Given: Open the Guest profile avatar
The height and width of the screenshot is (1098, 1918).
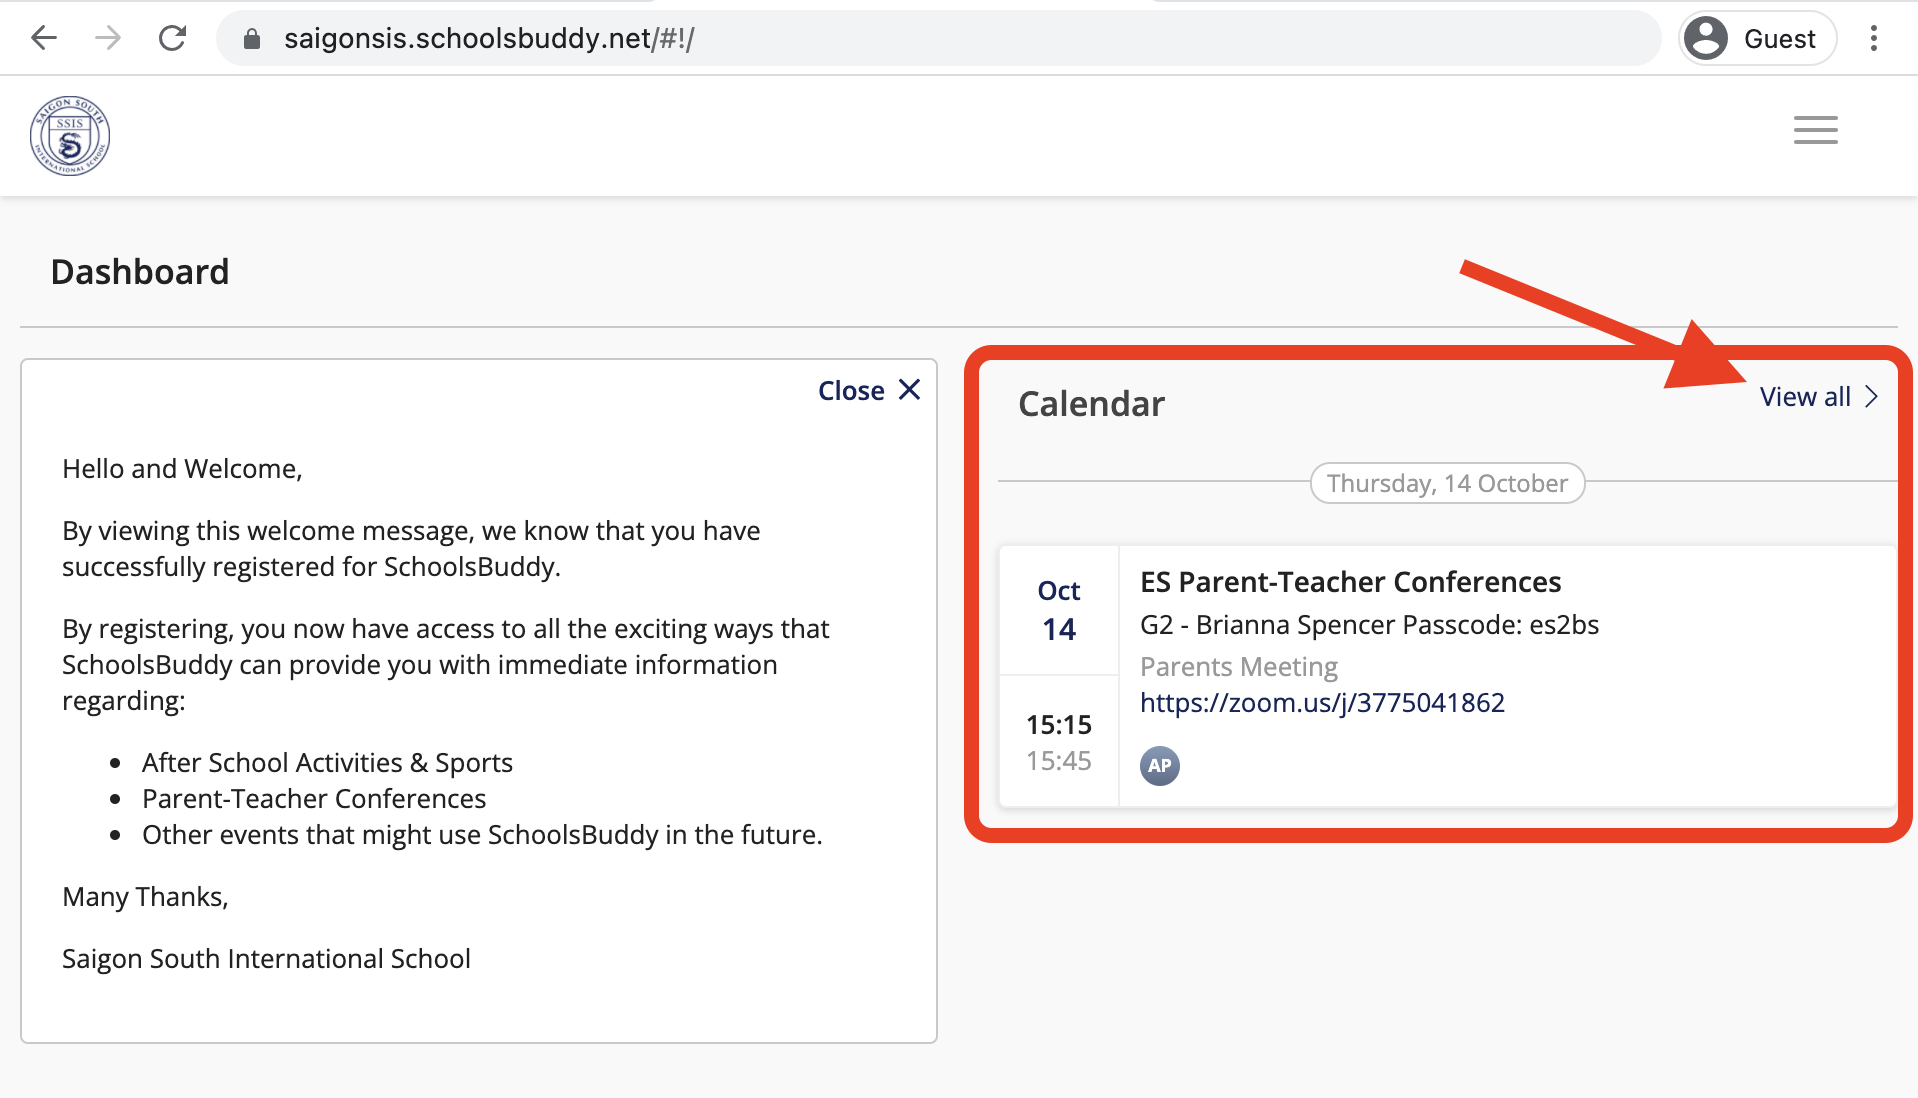Looking at the screenshot, I should click(x=1706, y=39).
